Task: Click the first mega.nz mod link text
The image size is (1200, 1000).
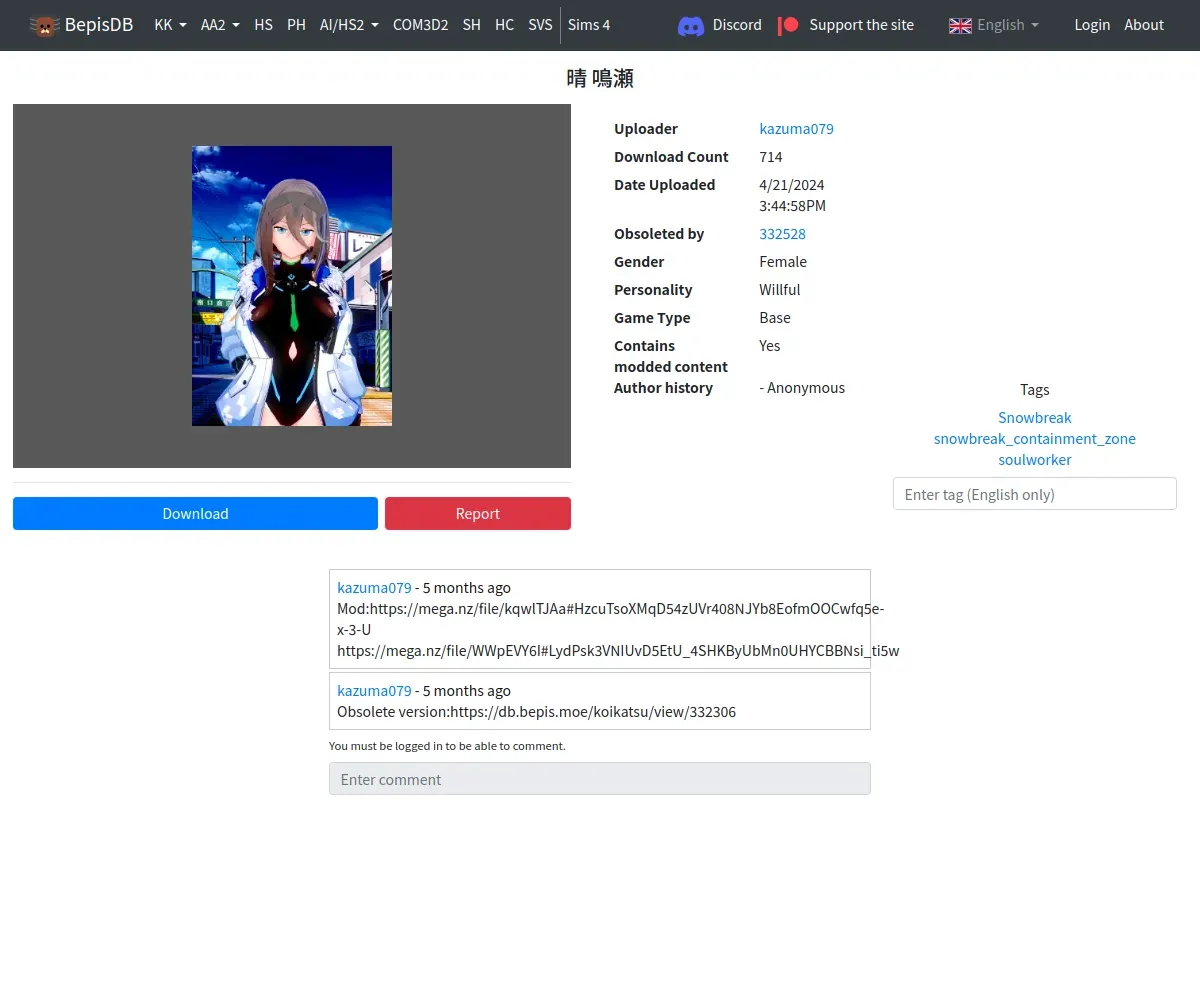Action: point(610,619)
